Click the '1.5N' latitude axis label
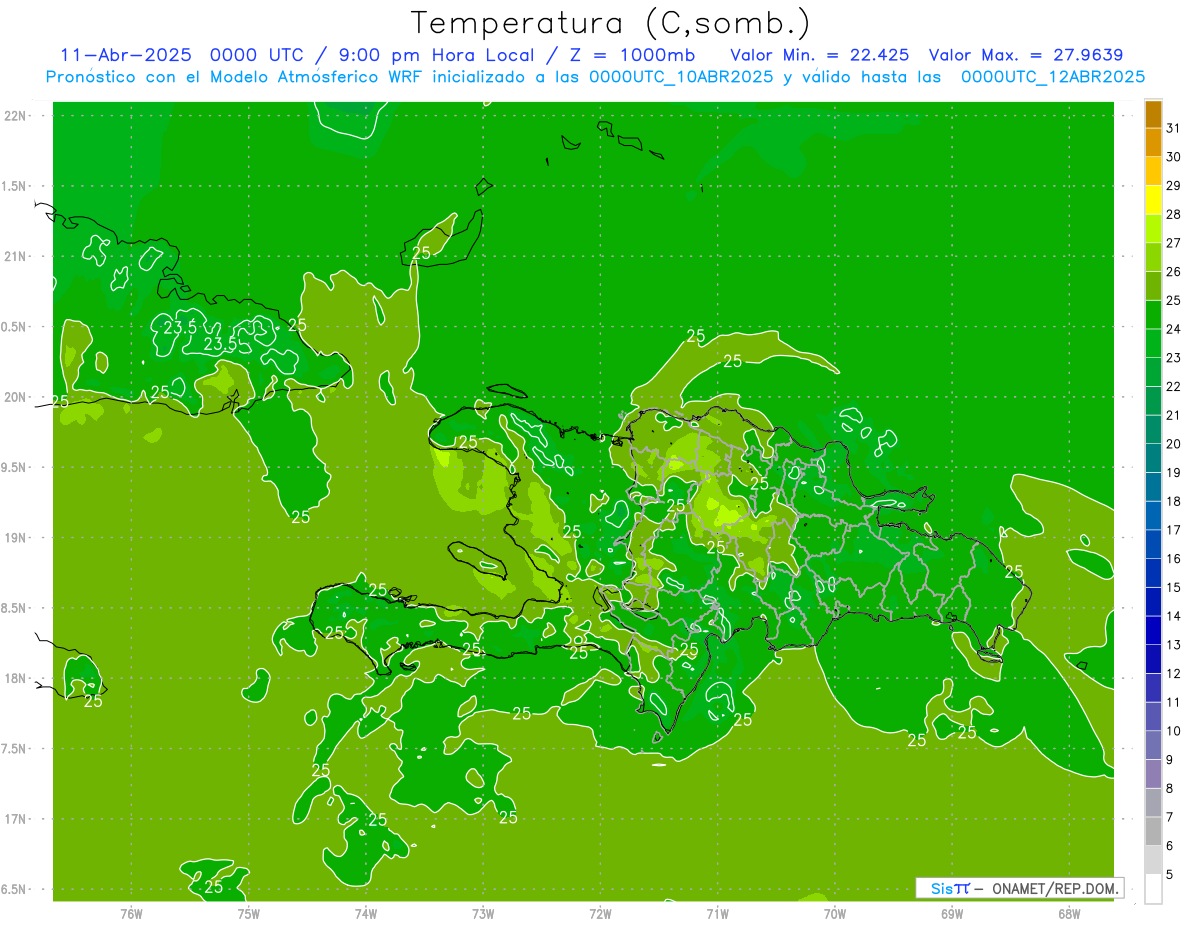1200x927 pixels. [15, 186]
